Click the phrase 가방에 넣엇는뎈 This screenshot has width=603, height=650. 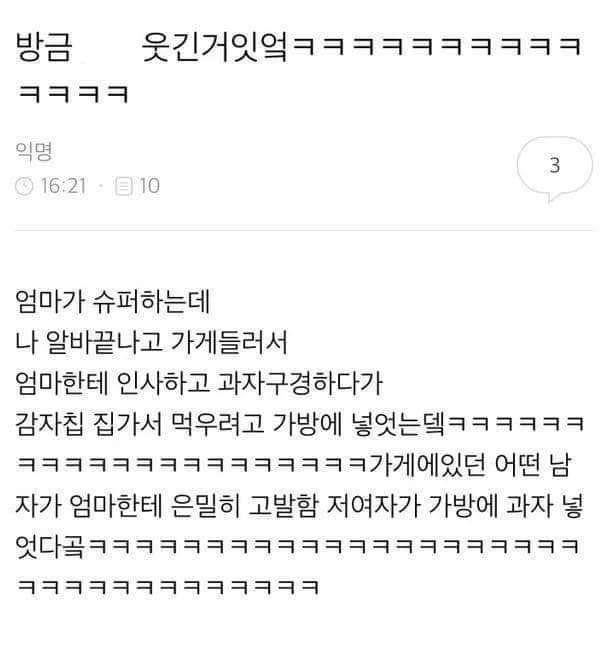click(359, 424)
